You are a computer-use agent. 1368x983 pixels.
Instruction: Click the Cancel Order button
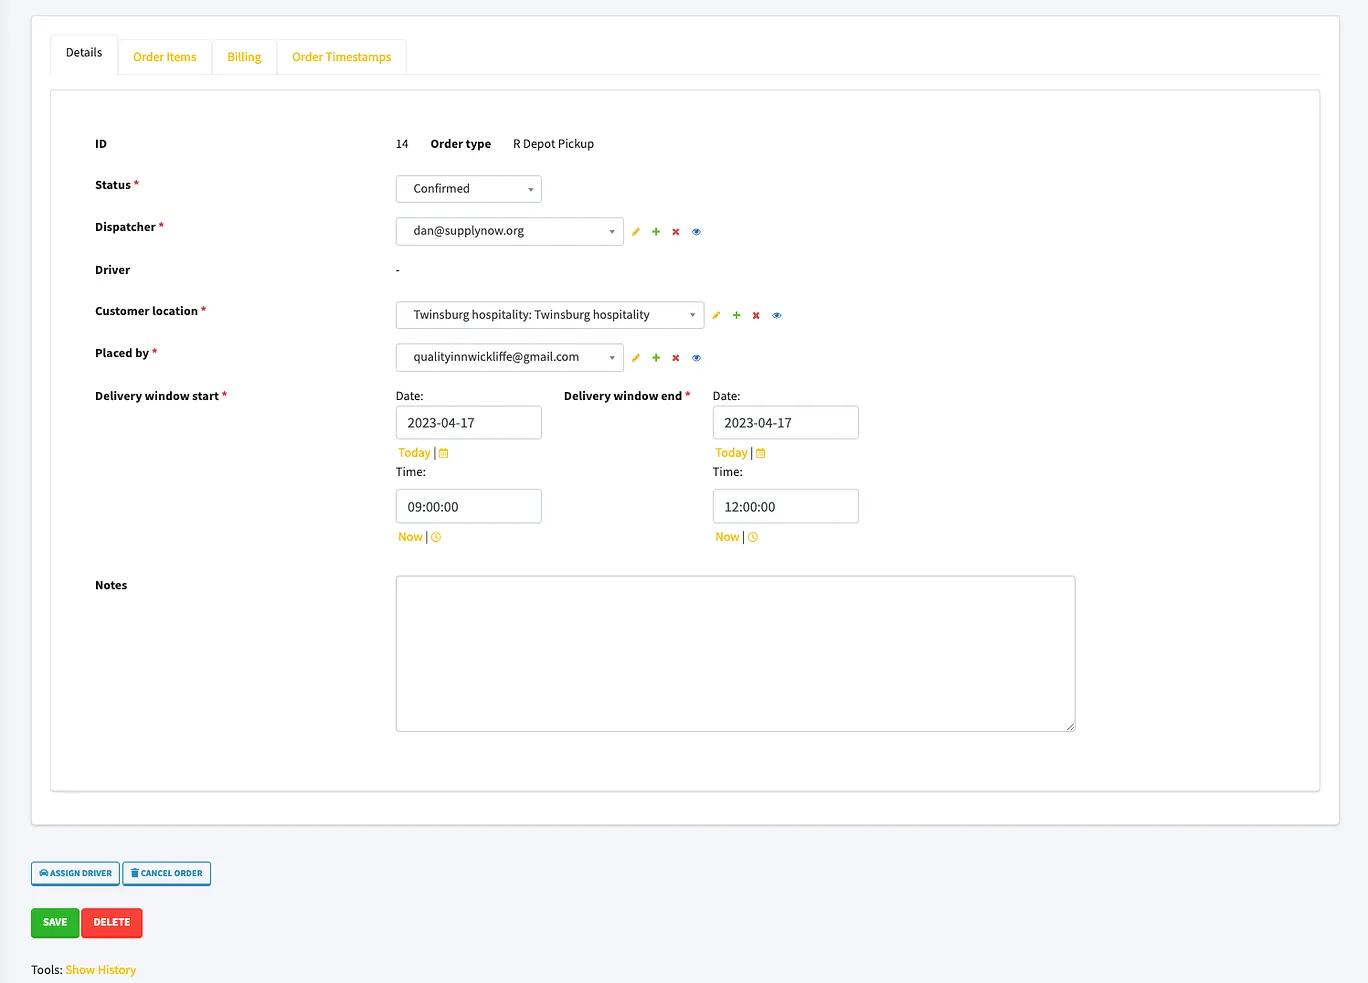pos(166,873)
